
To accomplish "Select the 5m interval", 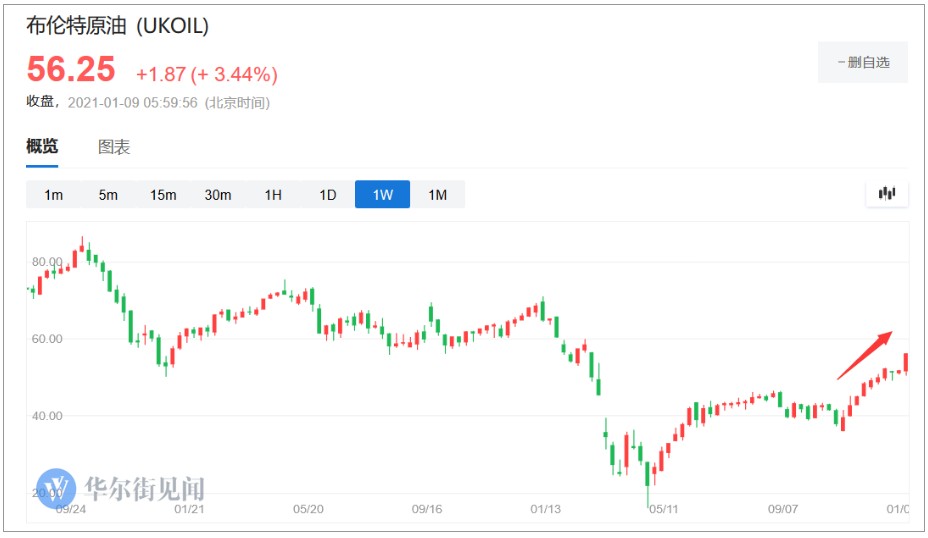I will 108,195.
